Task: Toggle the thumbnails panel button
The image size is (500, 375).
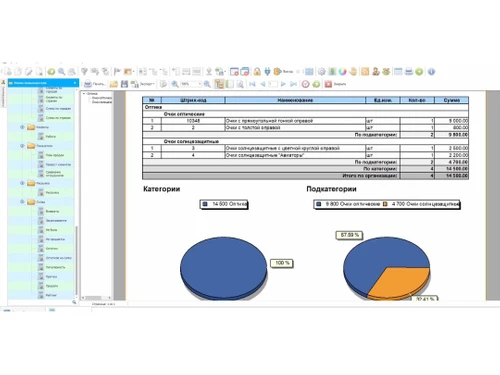Action: point(230,84)
